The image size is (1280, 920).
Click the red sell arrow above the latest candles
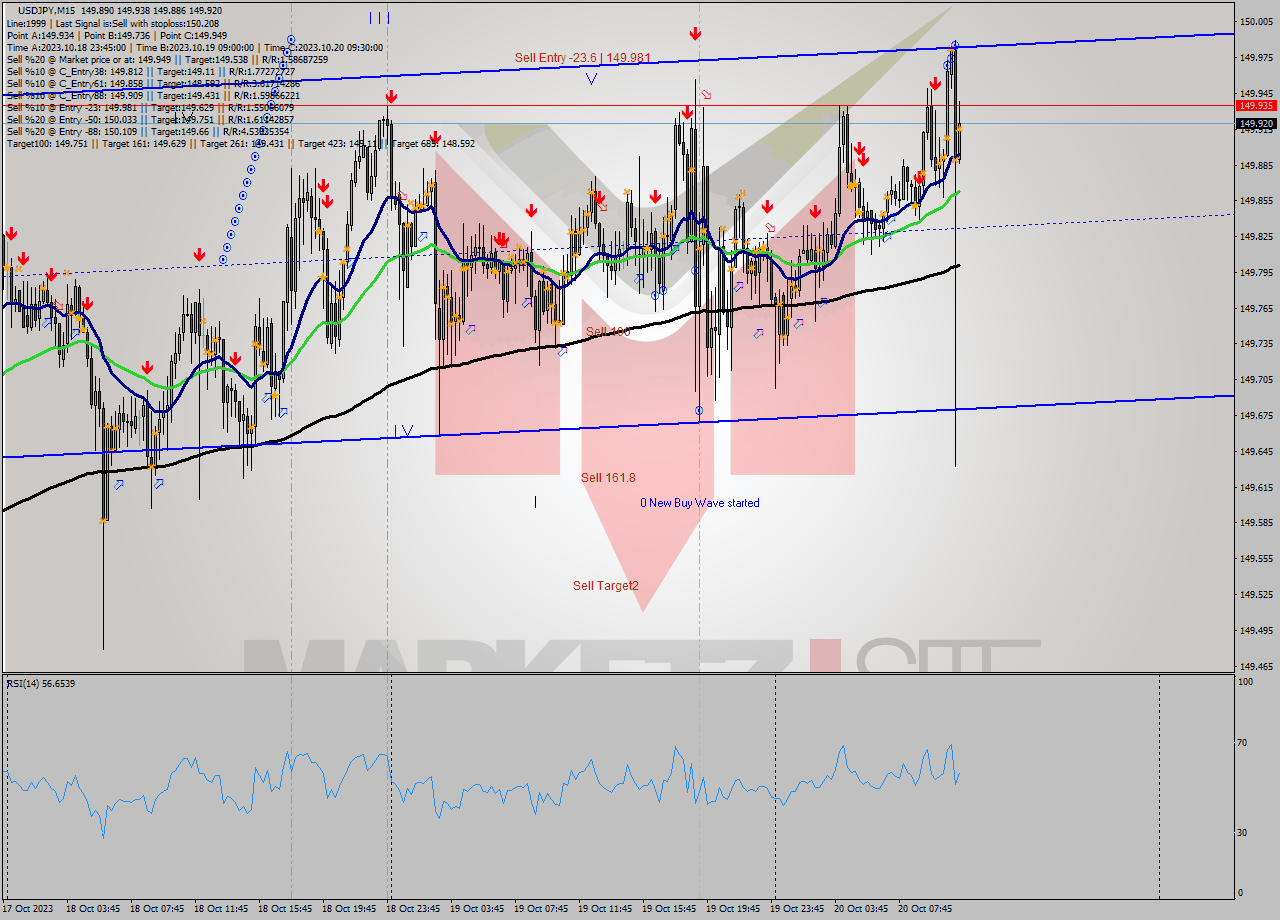click(x=935, y=83)
